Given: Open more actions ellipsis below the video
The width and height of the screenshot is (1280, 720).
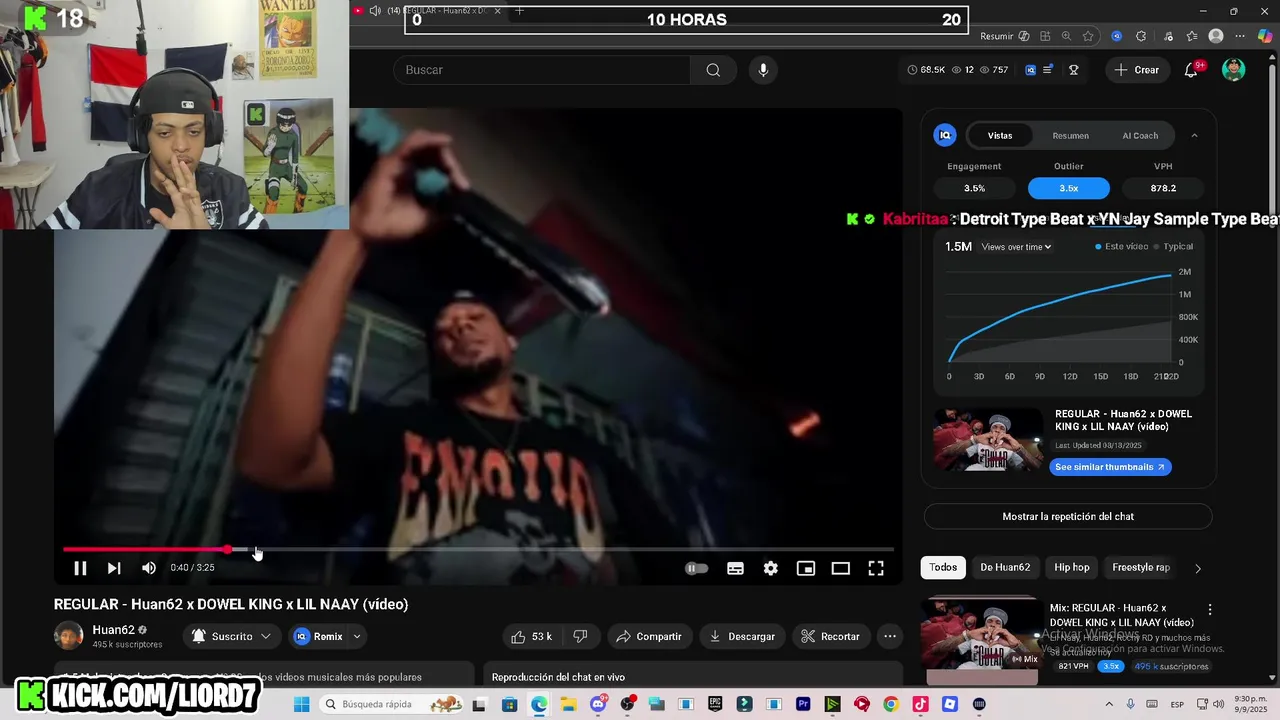Looking at the screenshot, I should (889, 636).
